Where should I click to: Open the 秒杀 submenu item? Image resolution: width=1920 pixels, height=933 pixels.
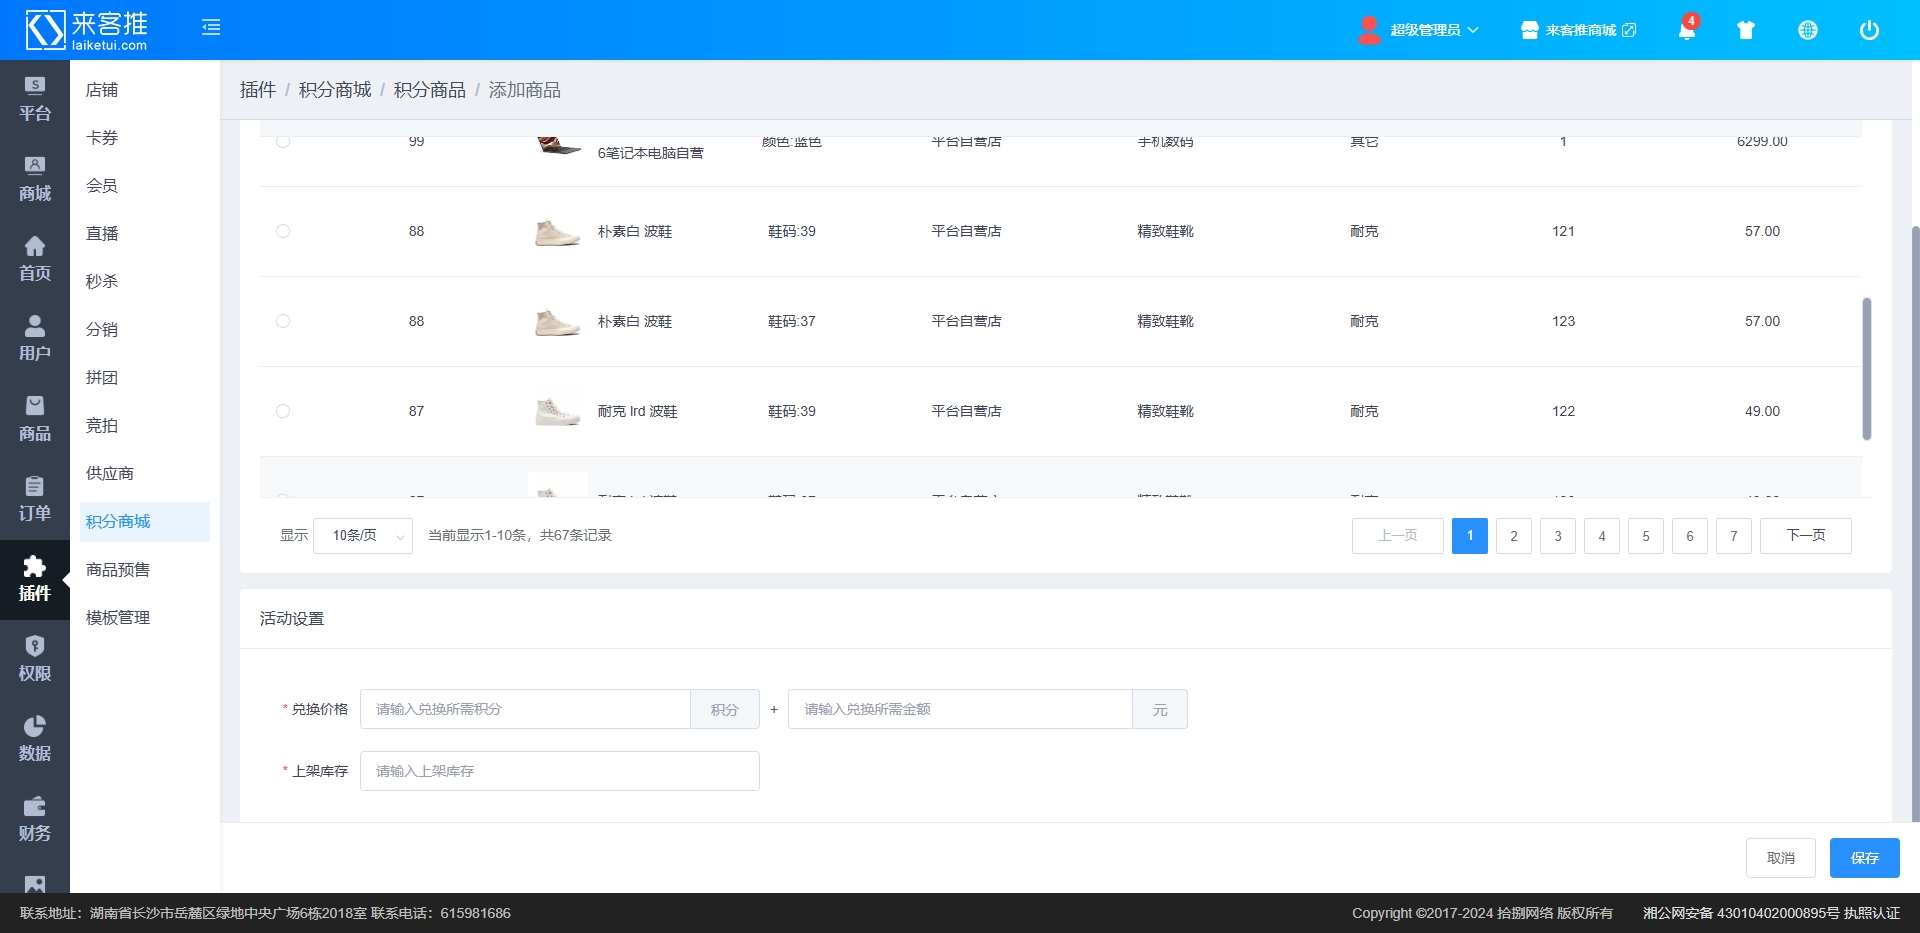[x=102, y=282]
